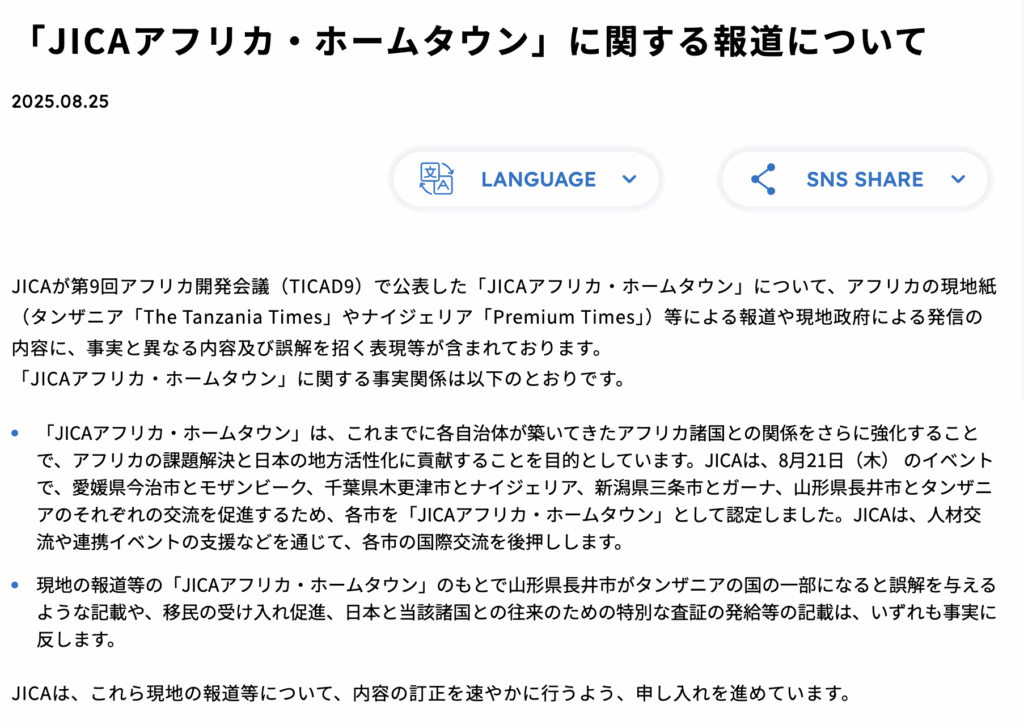The image size is (1024, 721).
Task: Click the first blue bullet marker
Action: (14, 434)
